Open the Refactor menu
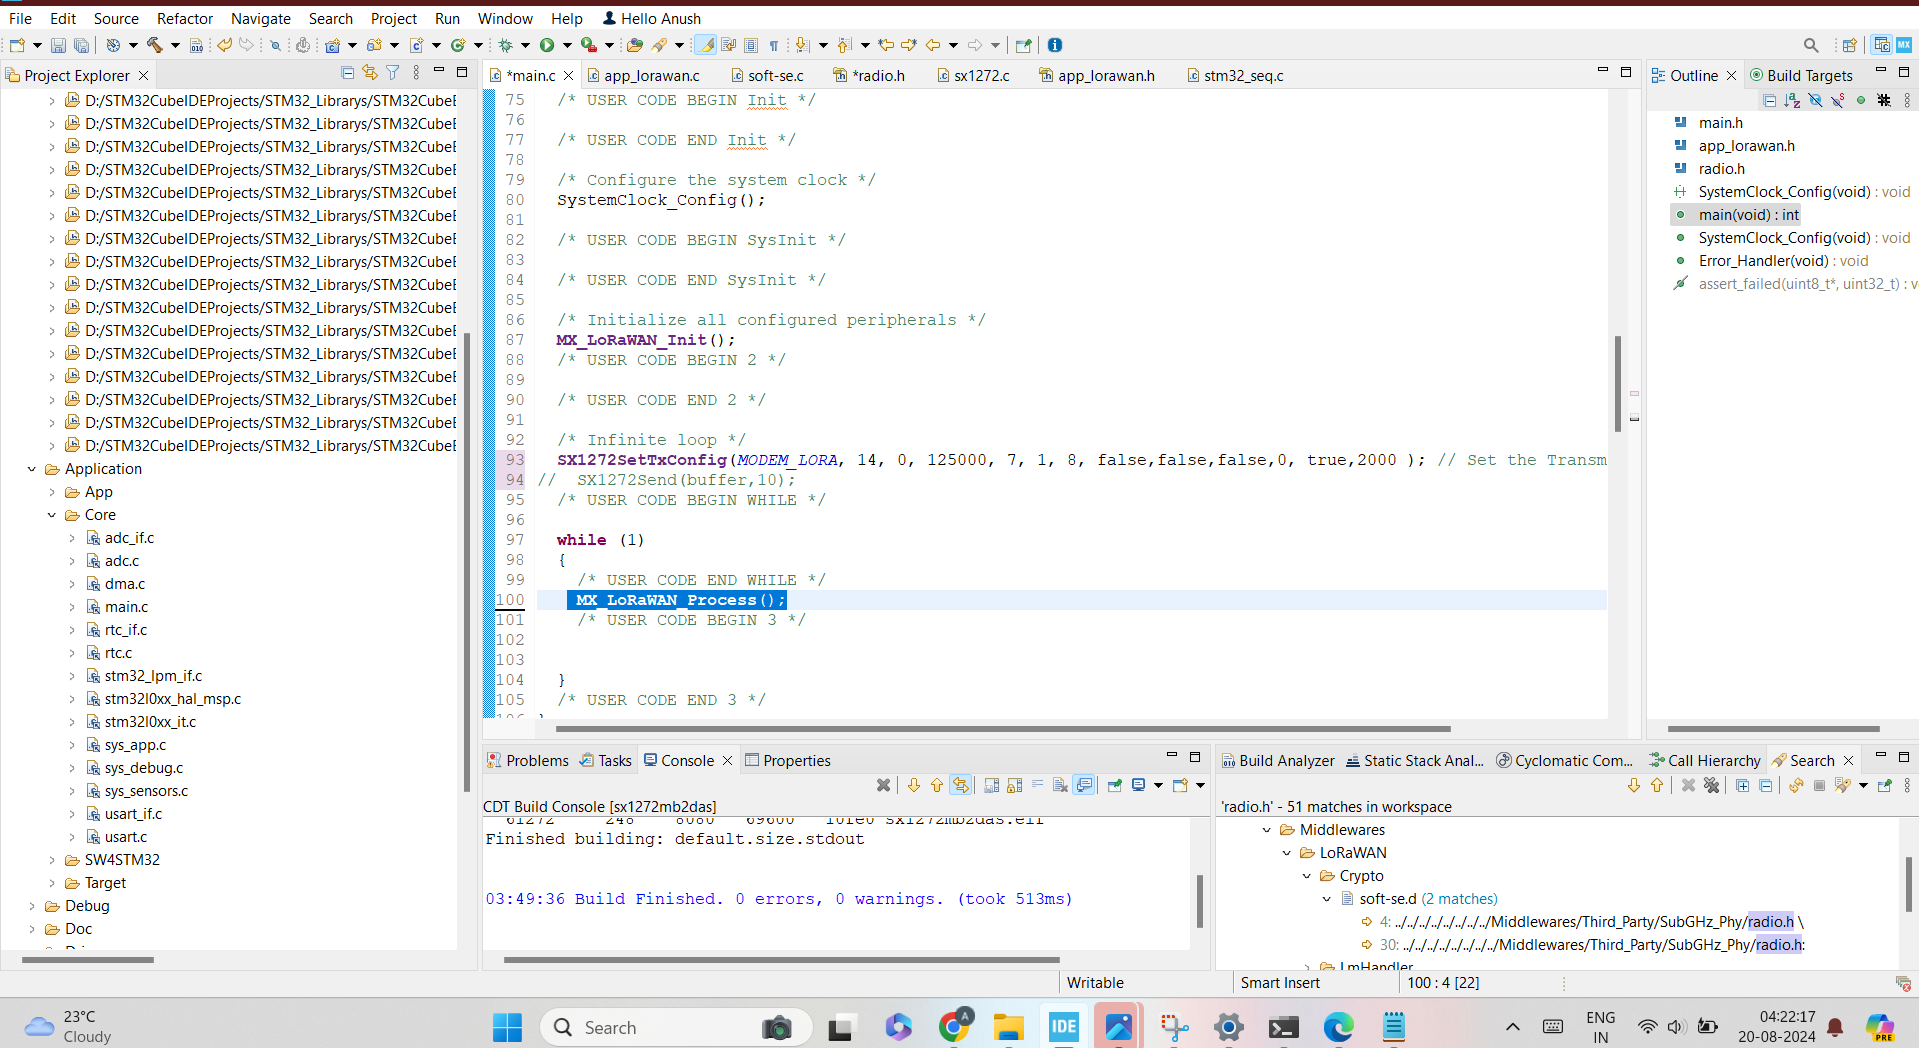The width and height of the screenshot is (1919, 1048). [184, 18]
